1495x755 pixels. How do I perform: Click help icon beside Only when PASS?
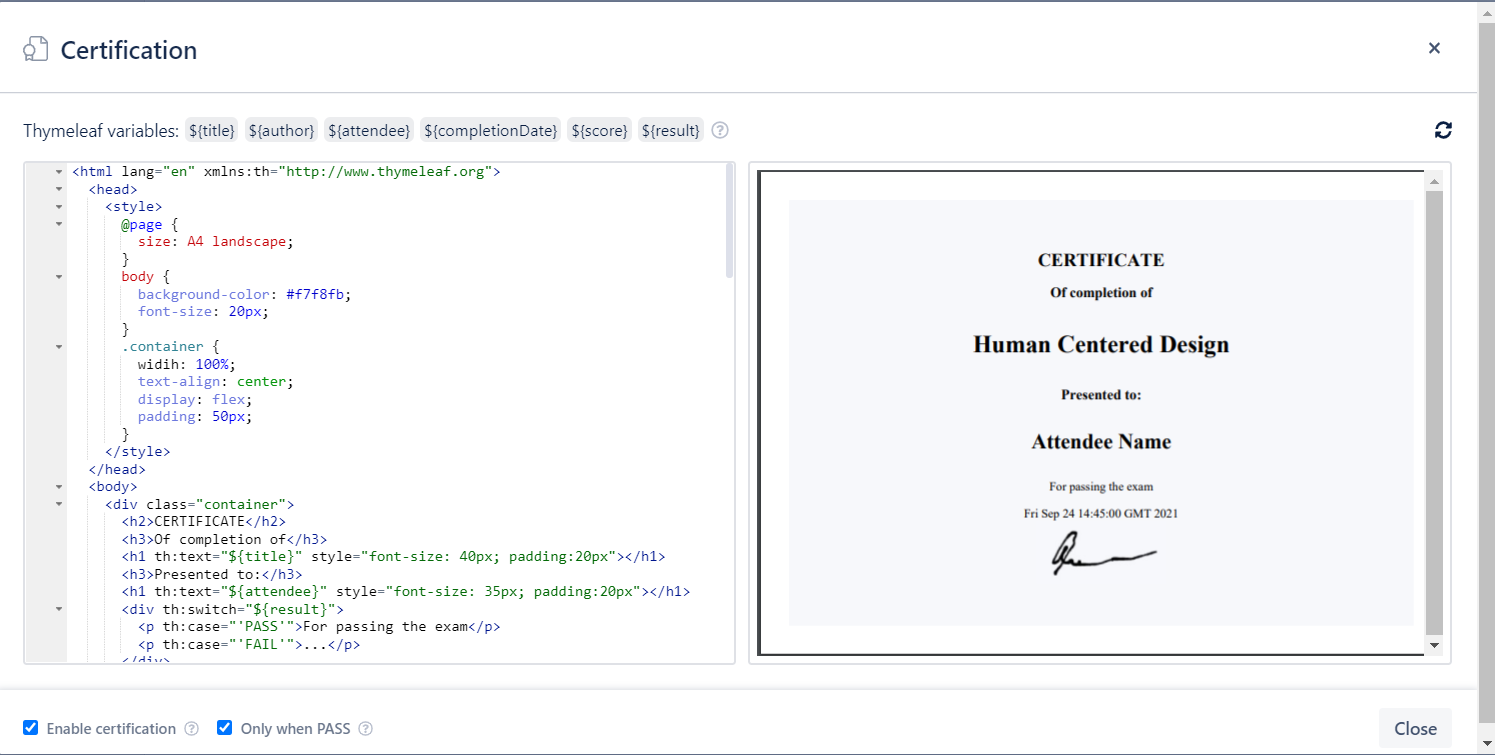coord(366,729)
